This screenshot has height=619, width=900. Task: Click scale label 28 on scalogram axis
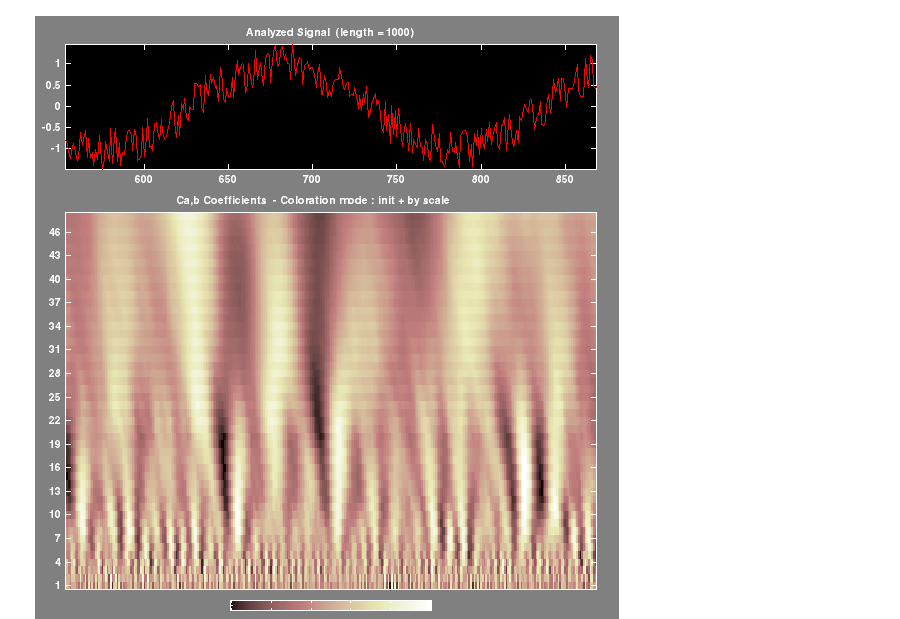coord(55,373)
